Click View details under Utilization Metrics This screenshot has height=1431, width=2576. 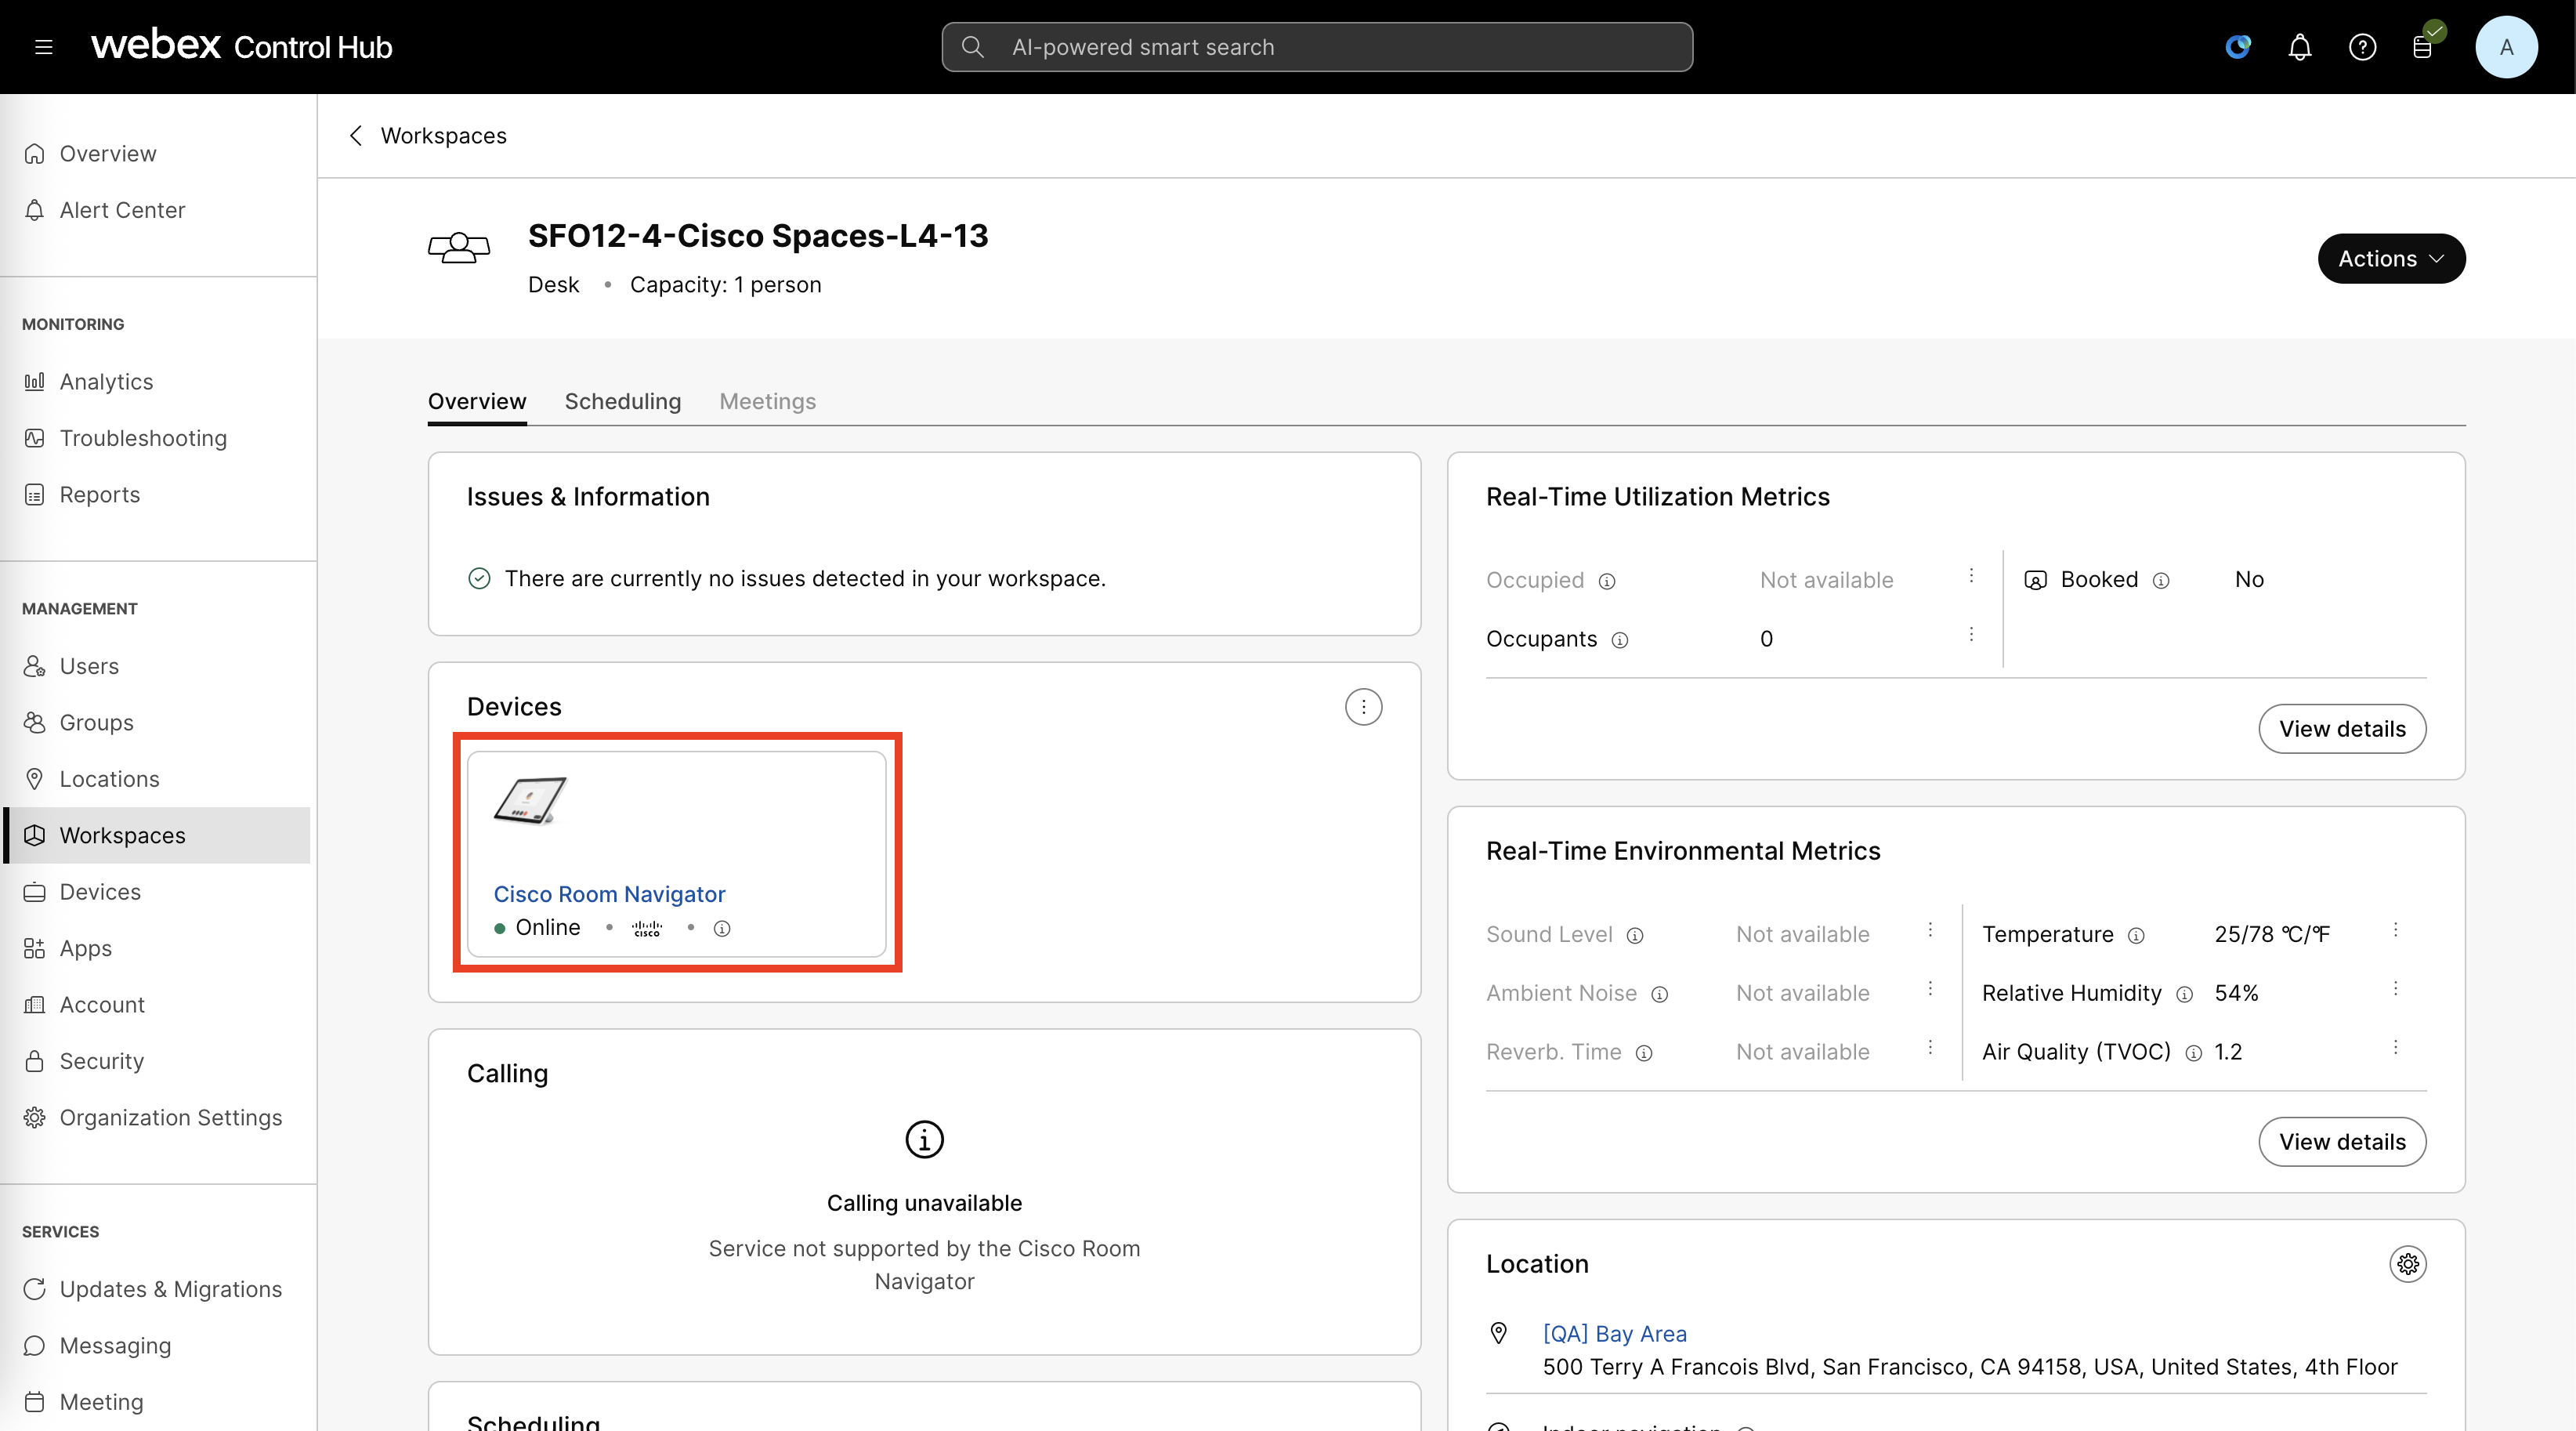coord(2341,729)
